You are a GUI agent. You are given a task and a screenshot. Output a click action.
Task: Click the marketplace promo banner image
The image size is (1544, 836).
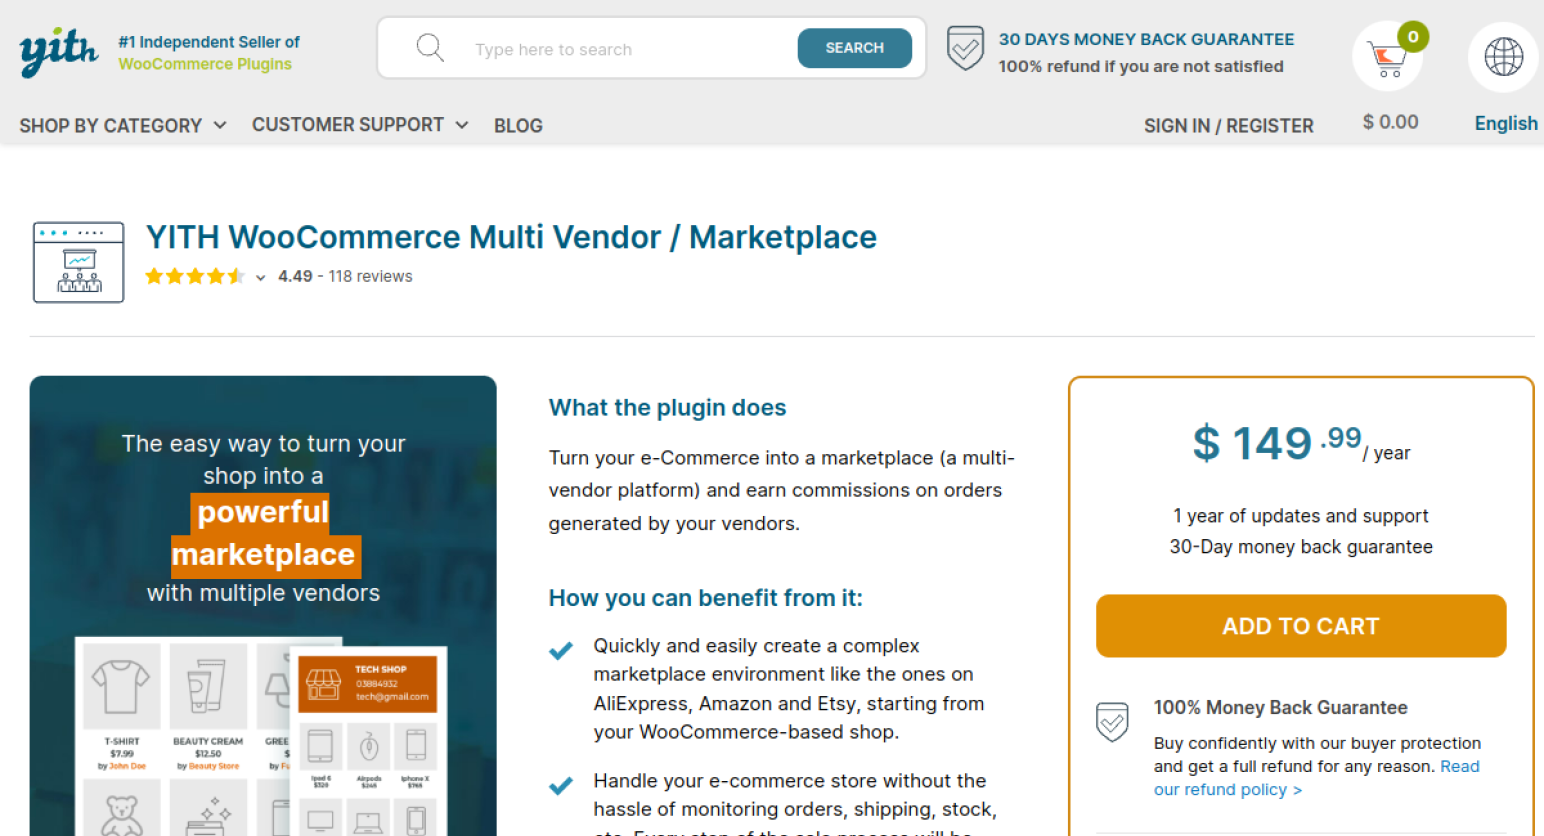263,606
